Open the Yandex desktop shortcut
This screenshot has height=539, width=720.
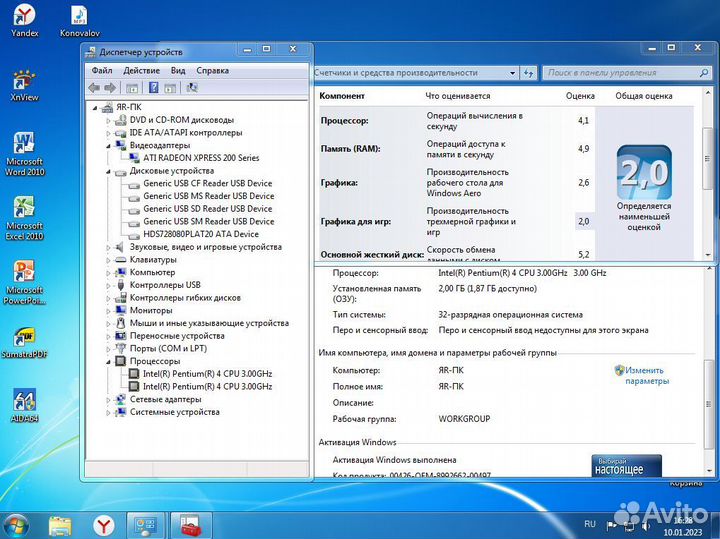click(x=24, y=21)
